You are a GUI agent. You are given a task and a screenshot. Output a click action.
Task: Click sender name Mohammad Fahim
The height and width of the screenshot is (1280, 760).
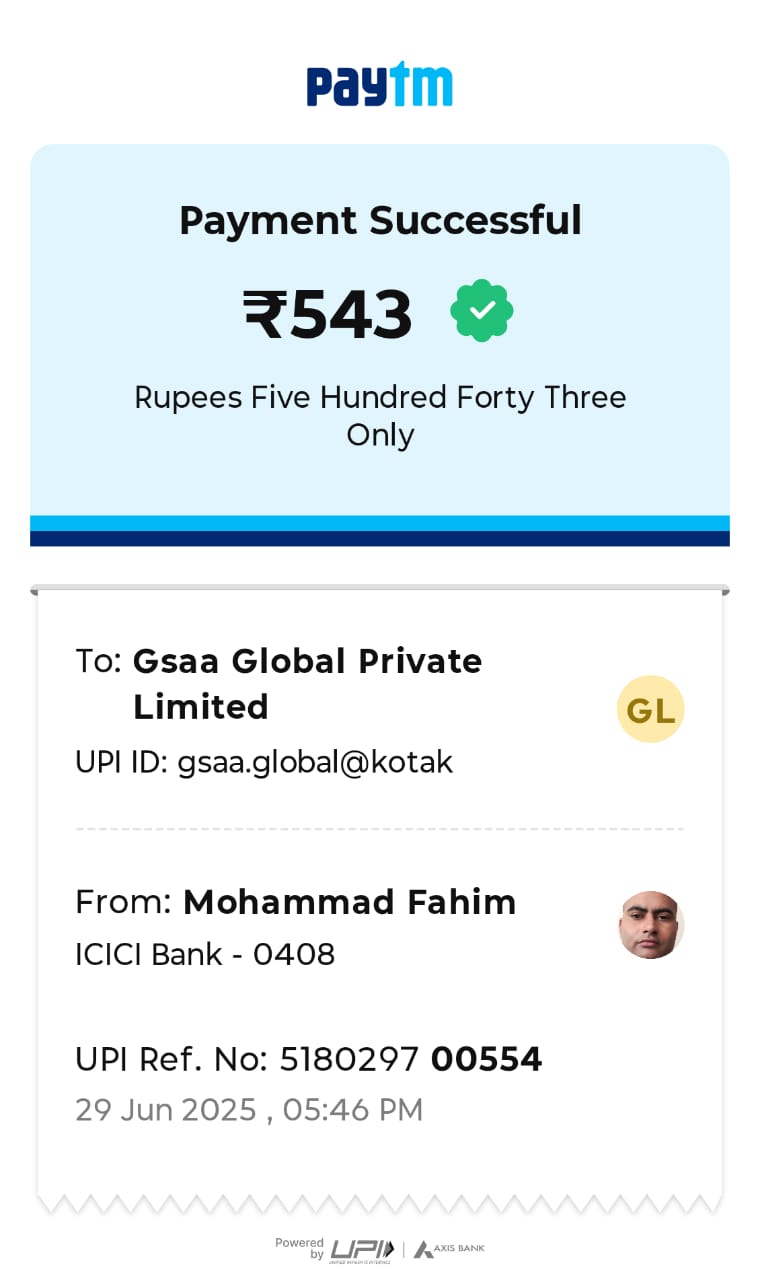pyautogui.click(x=349, y=902)
